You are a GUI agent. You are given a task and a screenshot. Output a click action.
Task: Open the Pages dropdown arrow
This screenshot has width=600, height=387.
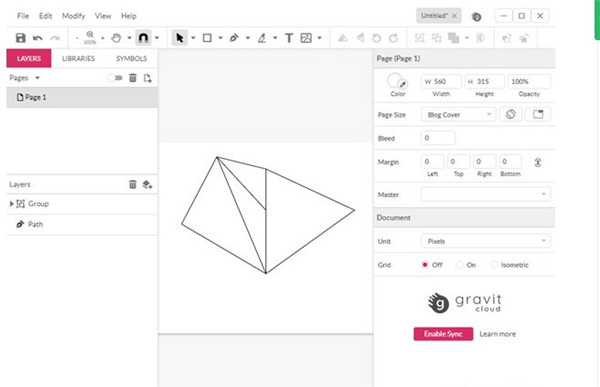click(x=37, y=78)
